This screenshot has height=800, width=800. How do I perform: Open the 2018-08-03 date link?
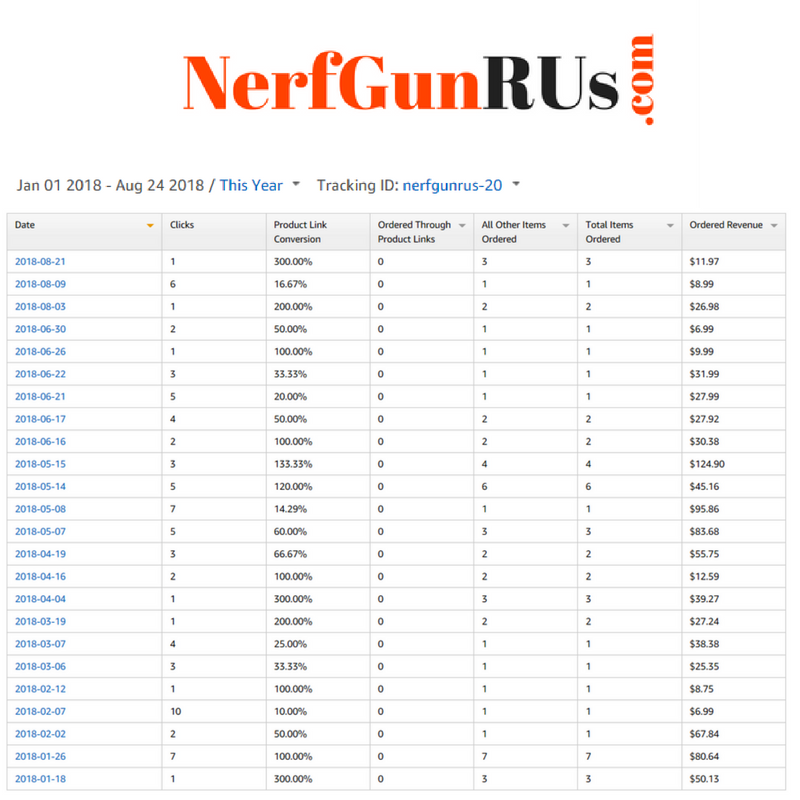(40, 307)
